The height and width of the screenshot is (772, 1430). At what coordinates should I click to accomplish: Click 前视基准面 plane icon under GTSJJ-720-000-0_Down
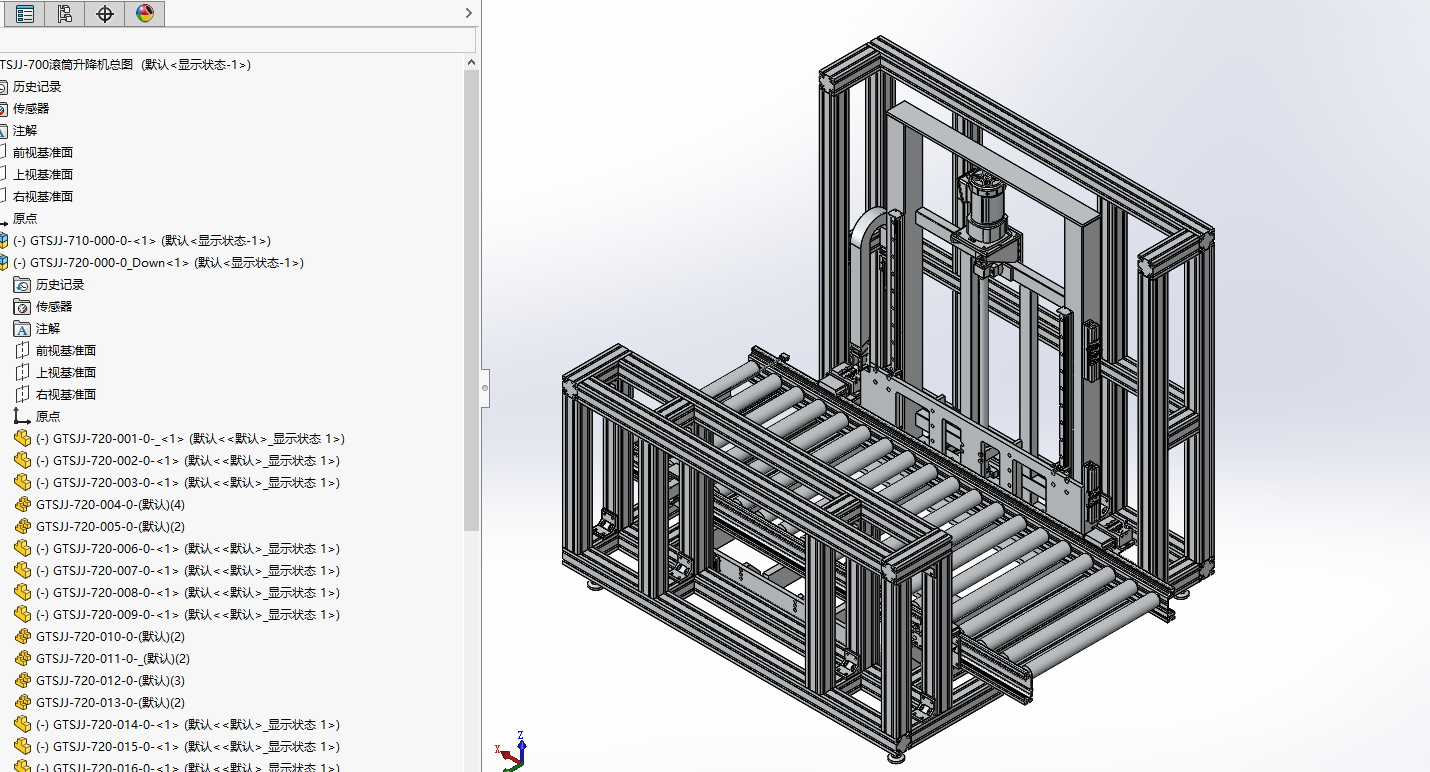(23, 351)
